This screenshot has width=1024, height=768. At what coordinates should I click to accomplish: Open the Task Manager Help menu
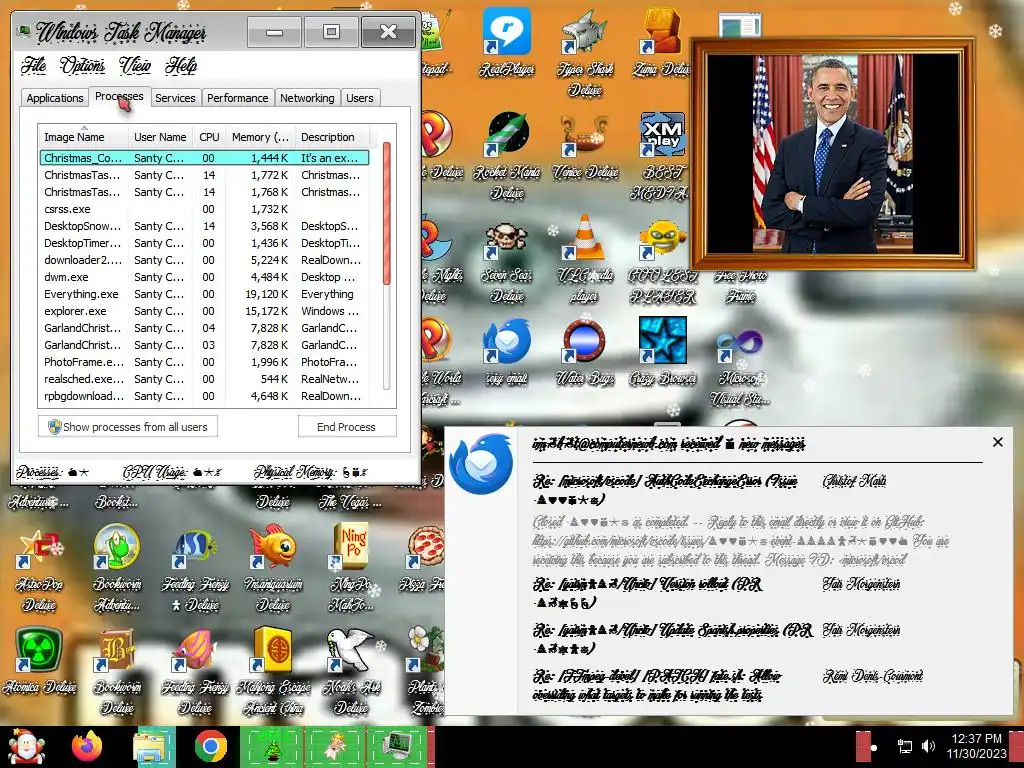pos(181,65)
